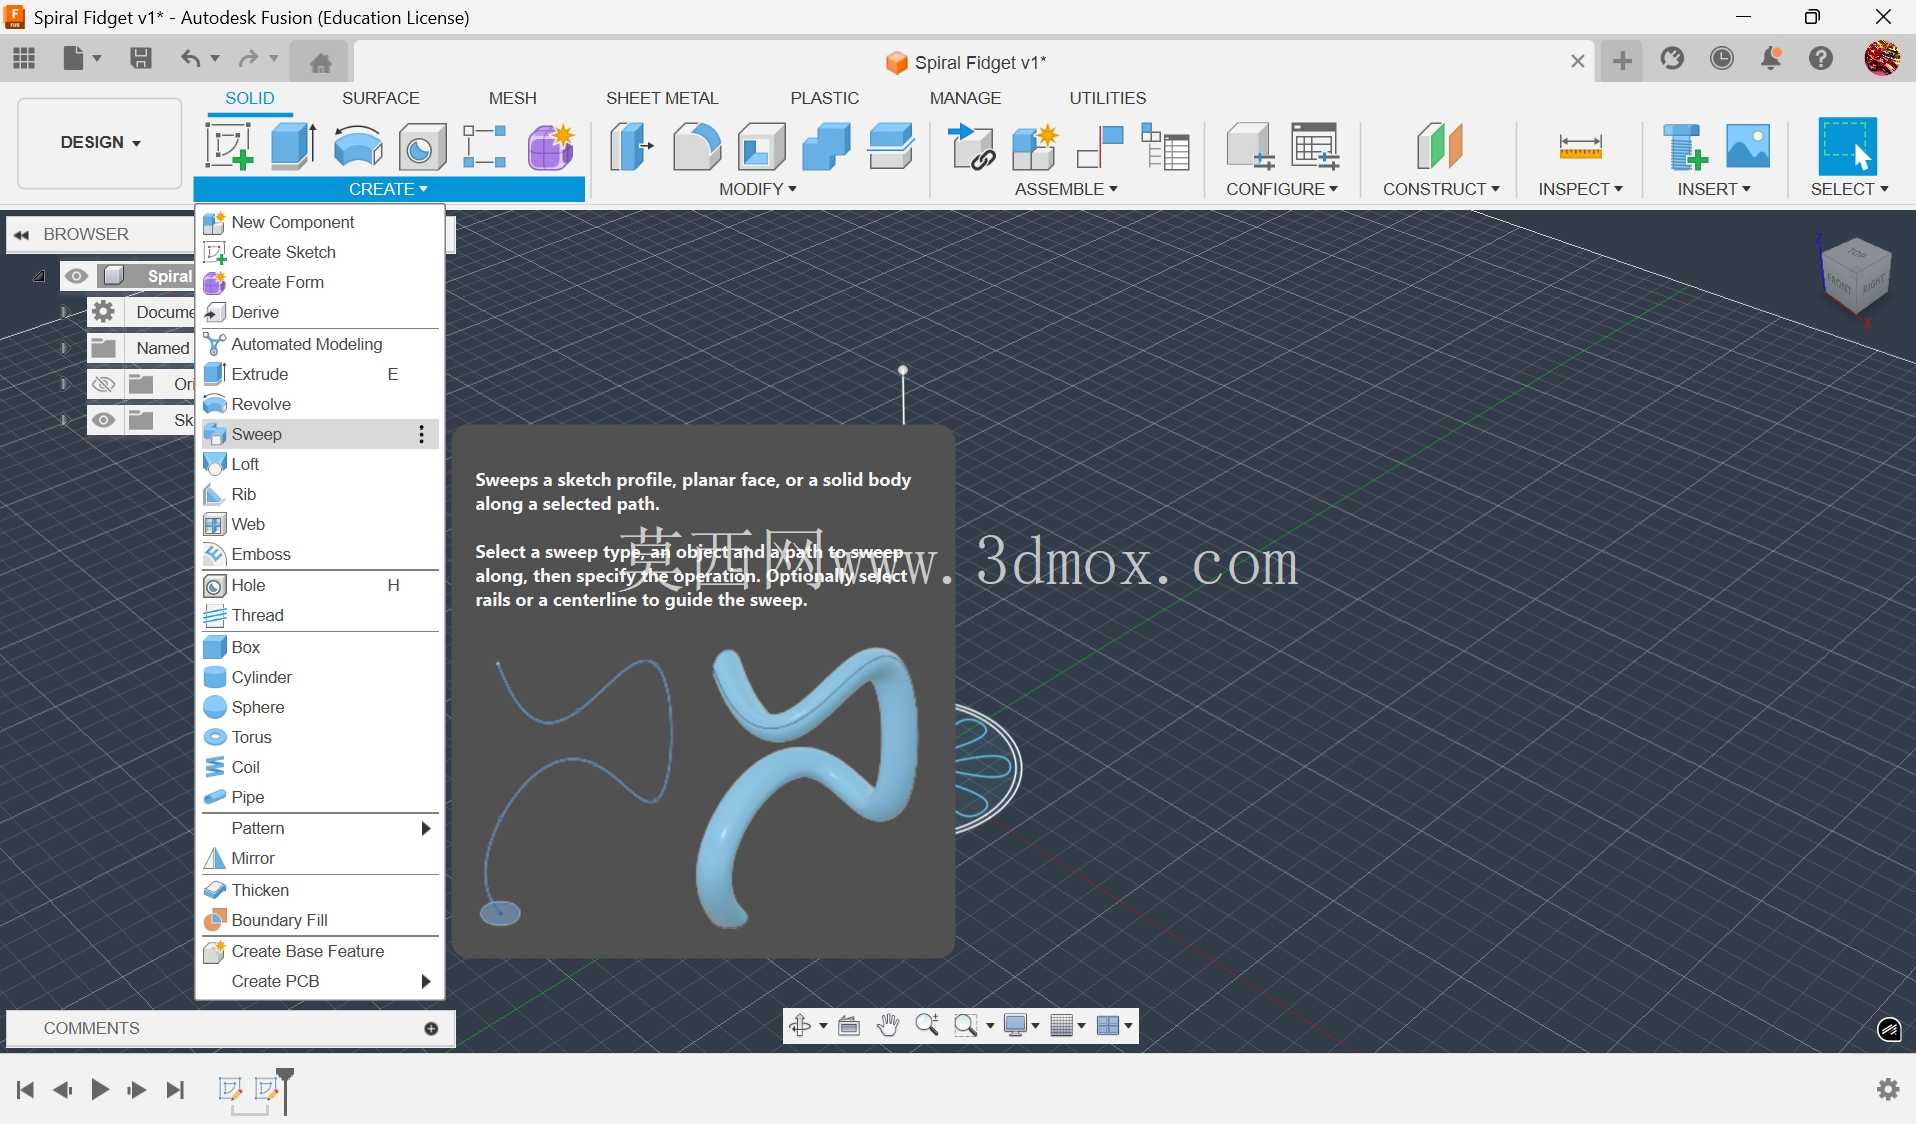
Task: Expand the COMMENTS panel
Action: tap(431, 1029)
